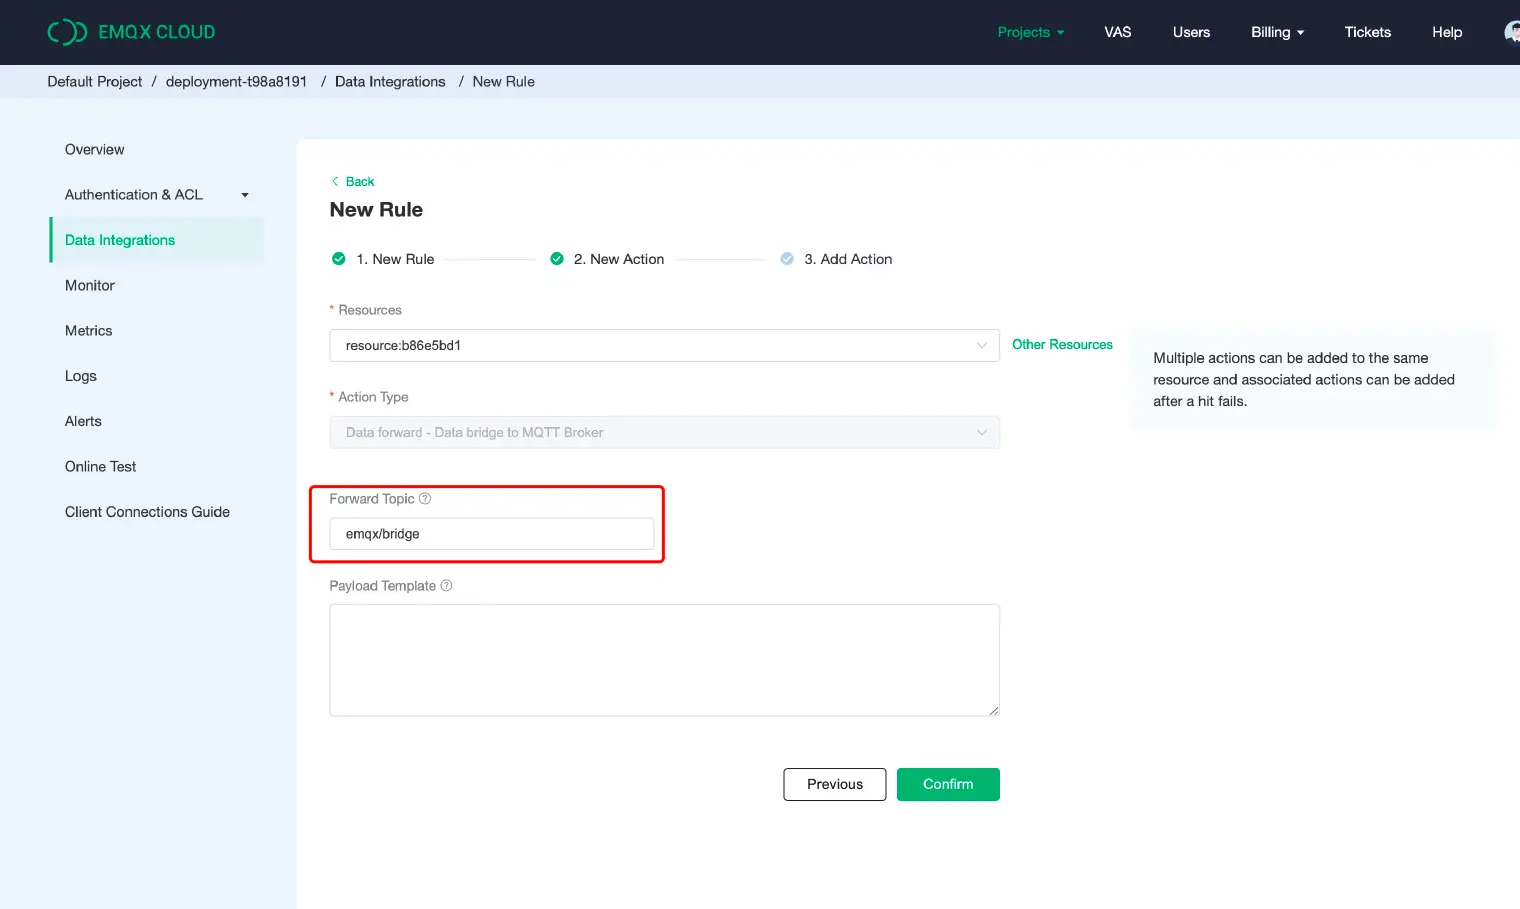Click deployment-t98a8191 breadcrumb
The height and width of the screenshot is (909, 1520).
coord(236,82)
